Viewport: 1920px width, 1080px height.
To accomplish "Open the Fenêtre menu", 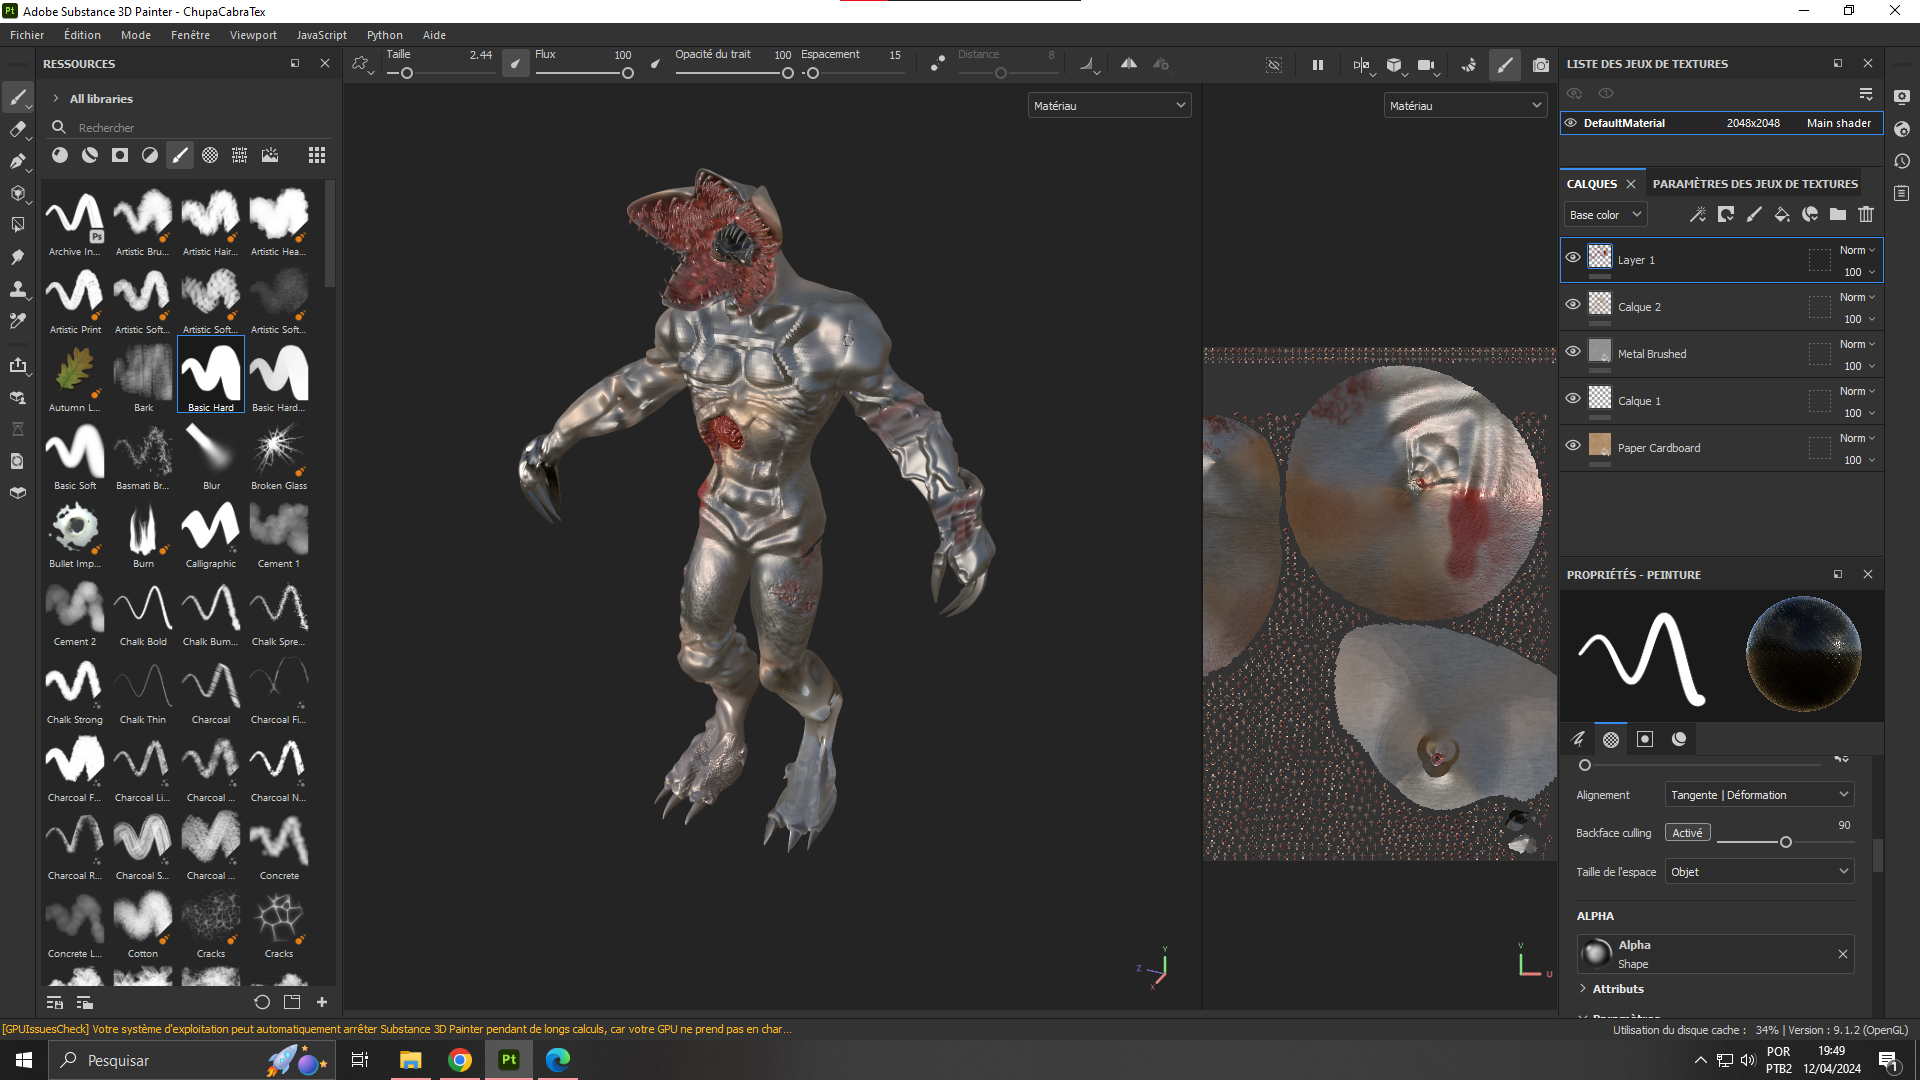I will (x=190, y=35).
